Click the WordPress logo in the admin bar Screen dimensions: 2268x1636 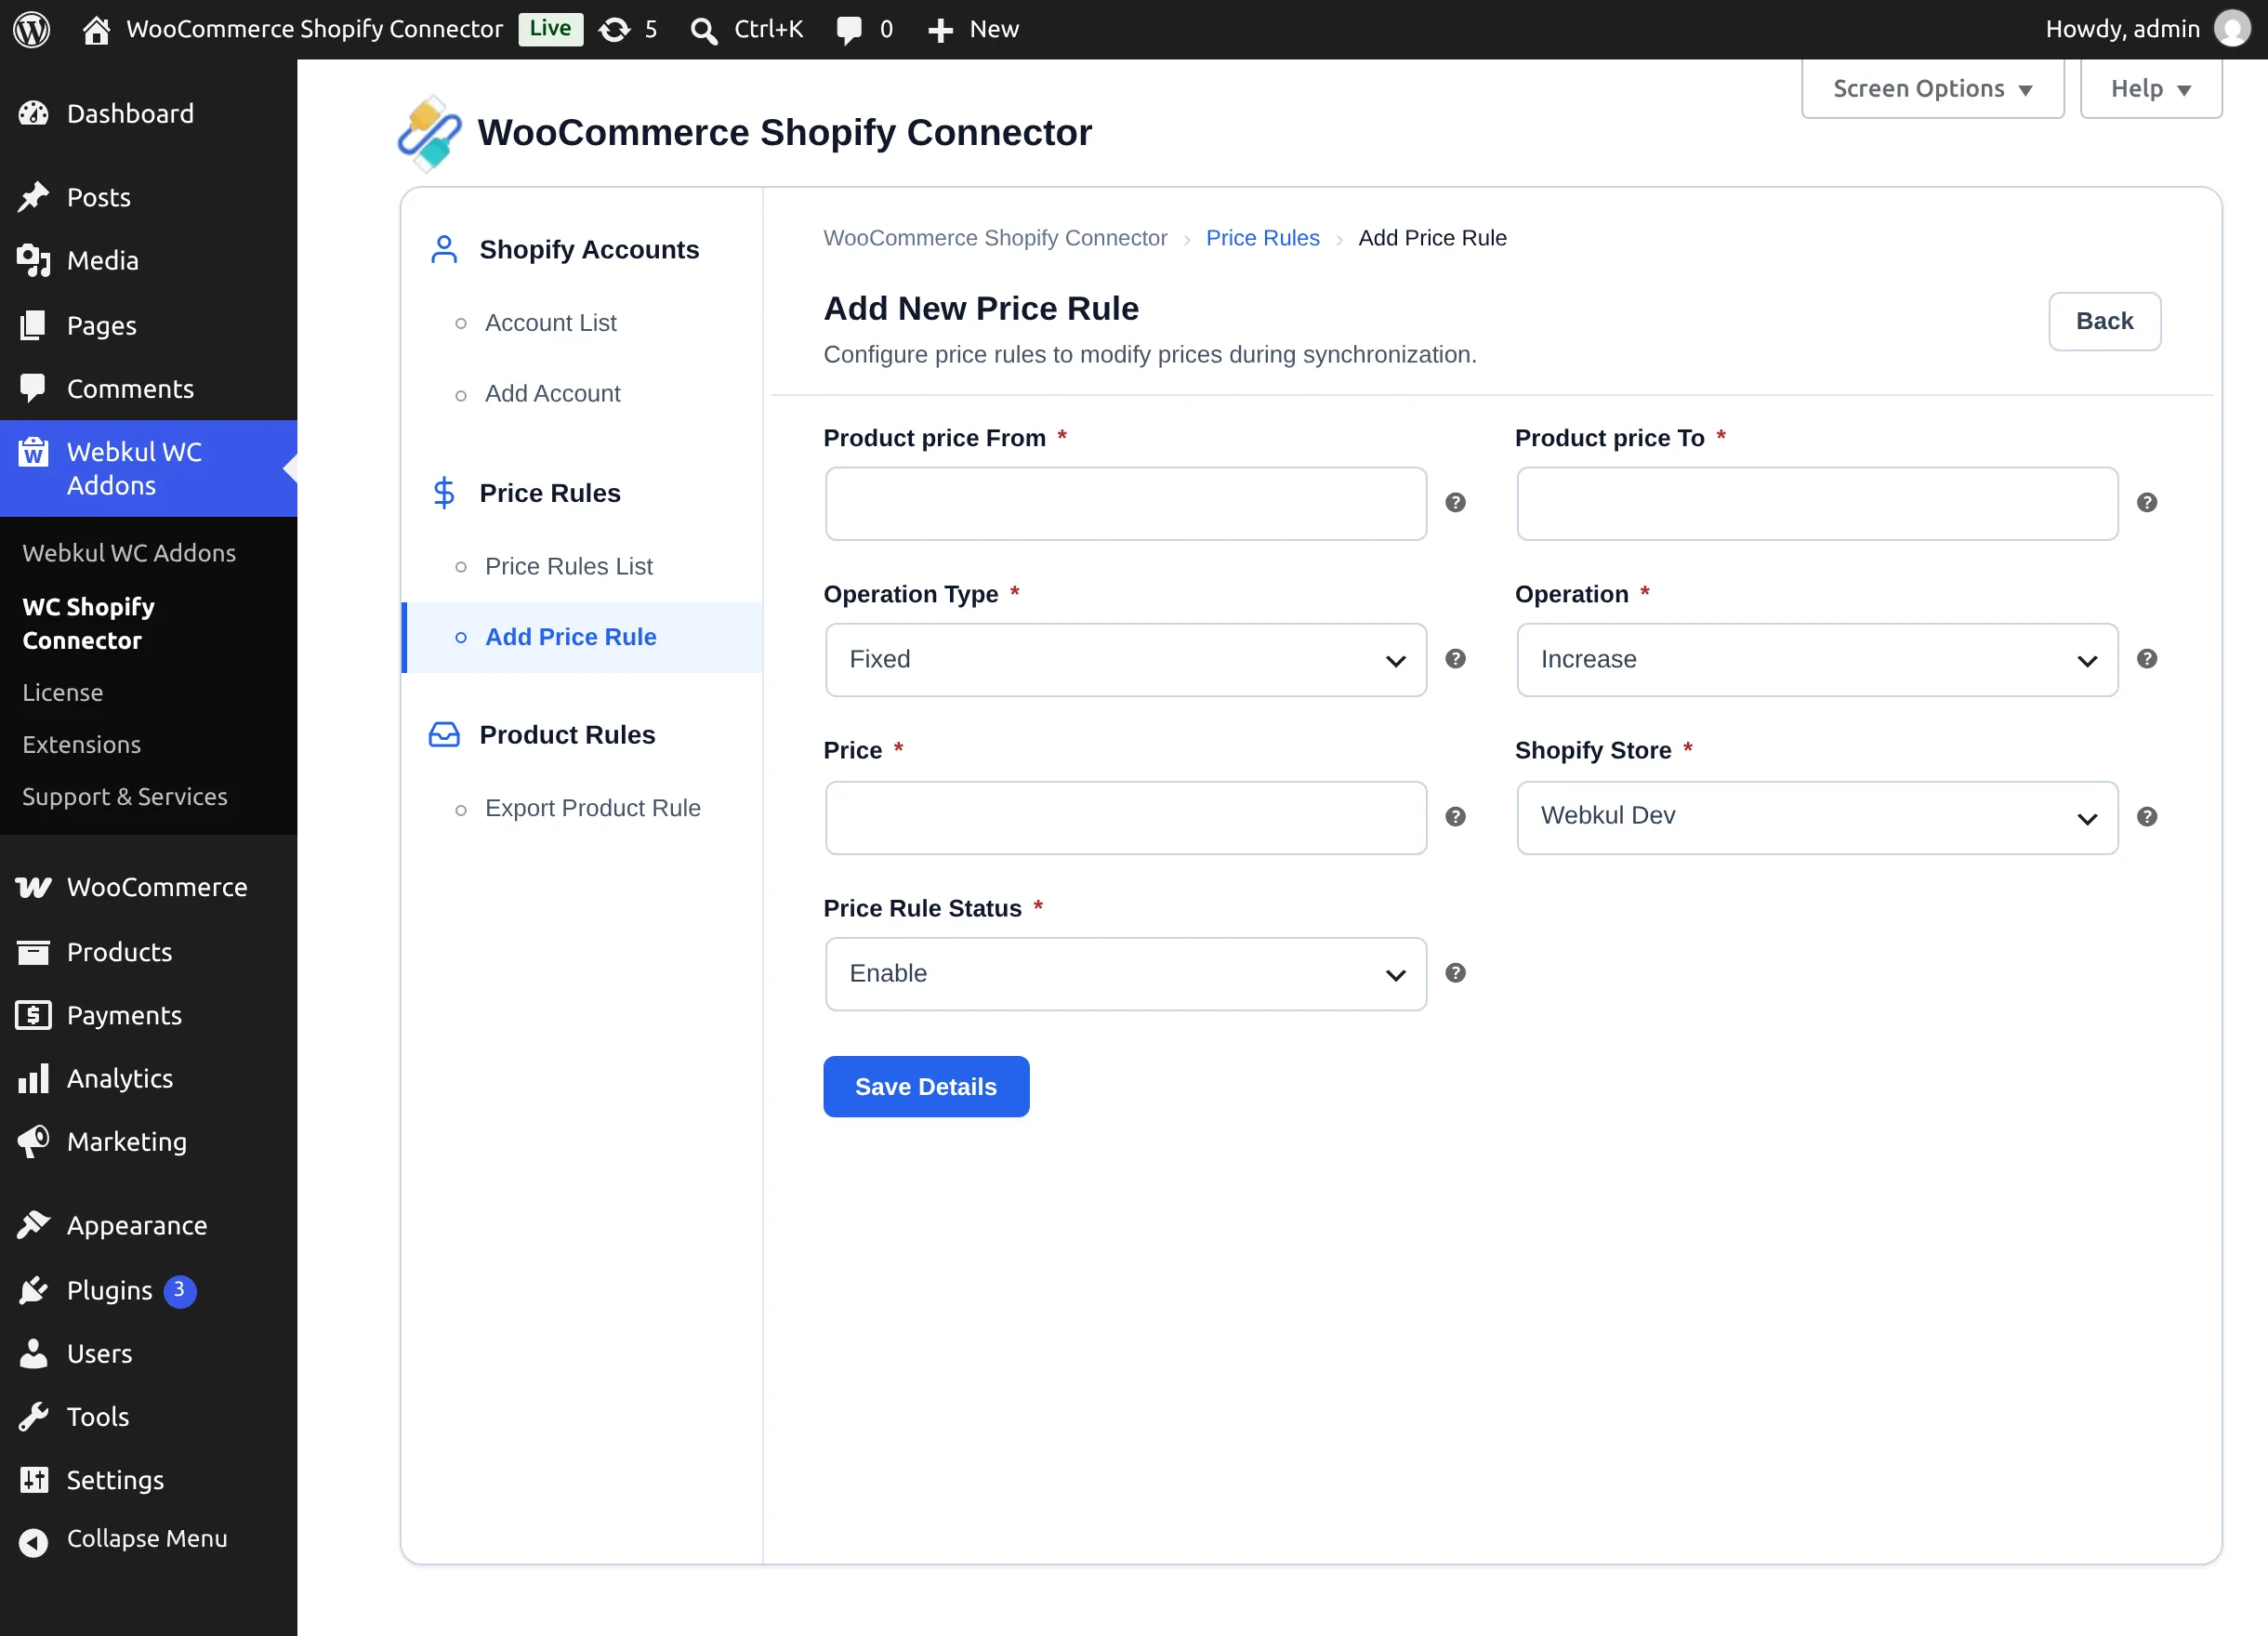(x=32, y=29)
